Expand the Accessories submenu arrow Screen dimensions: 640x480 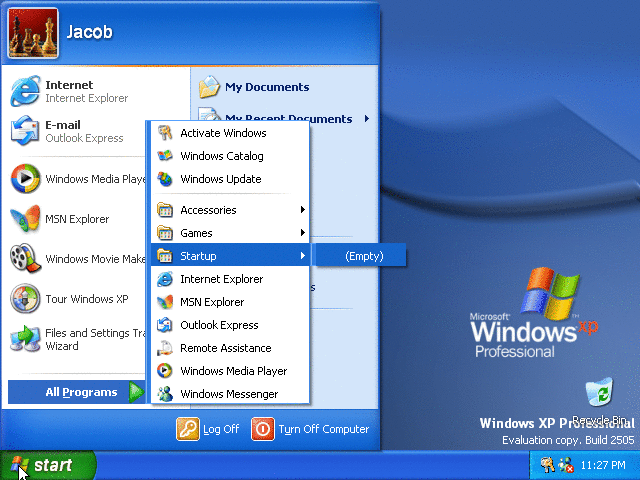coord(302,210)
